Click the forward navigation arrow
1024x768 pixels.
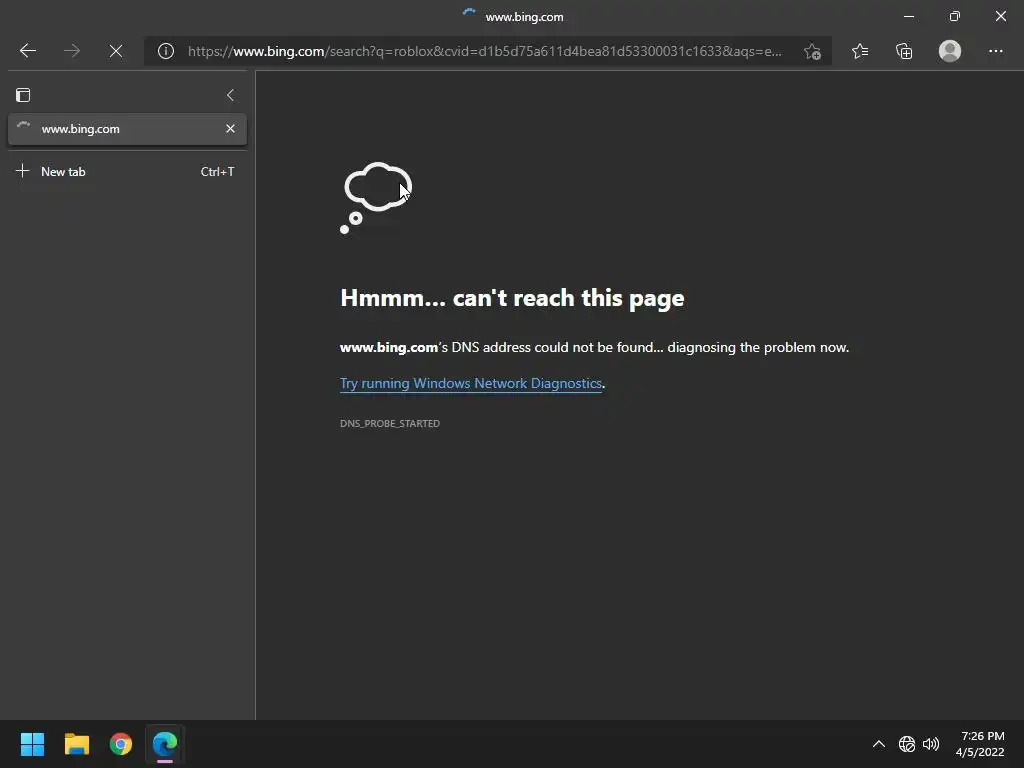pos(72,51)
